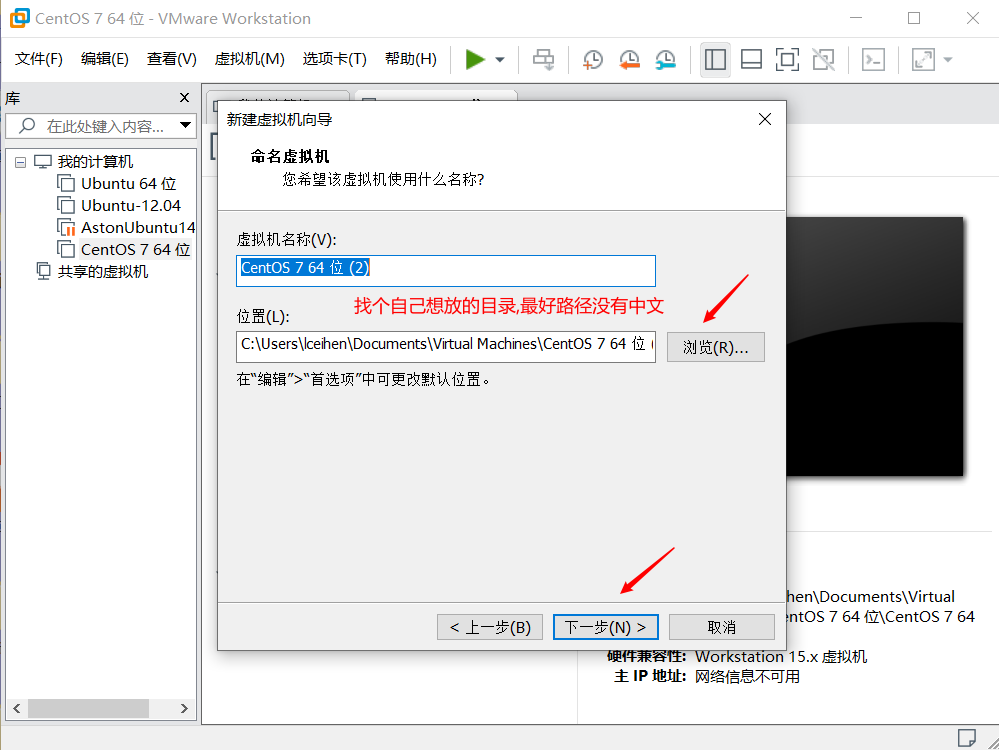Click the VM screen preview thumbnail

874,346
